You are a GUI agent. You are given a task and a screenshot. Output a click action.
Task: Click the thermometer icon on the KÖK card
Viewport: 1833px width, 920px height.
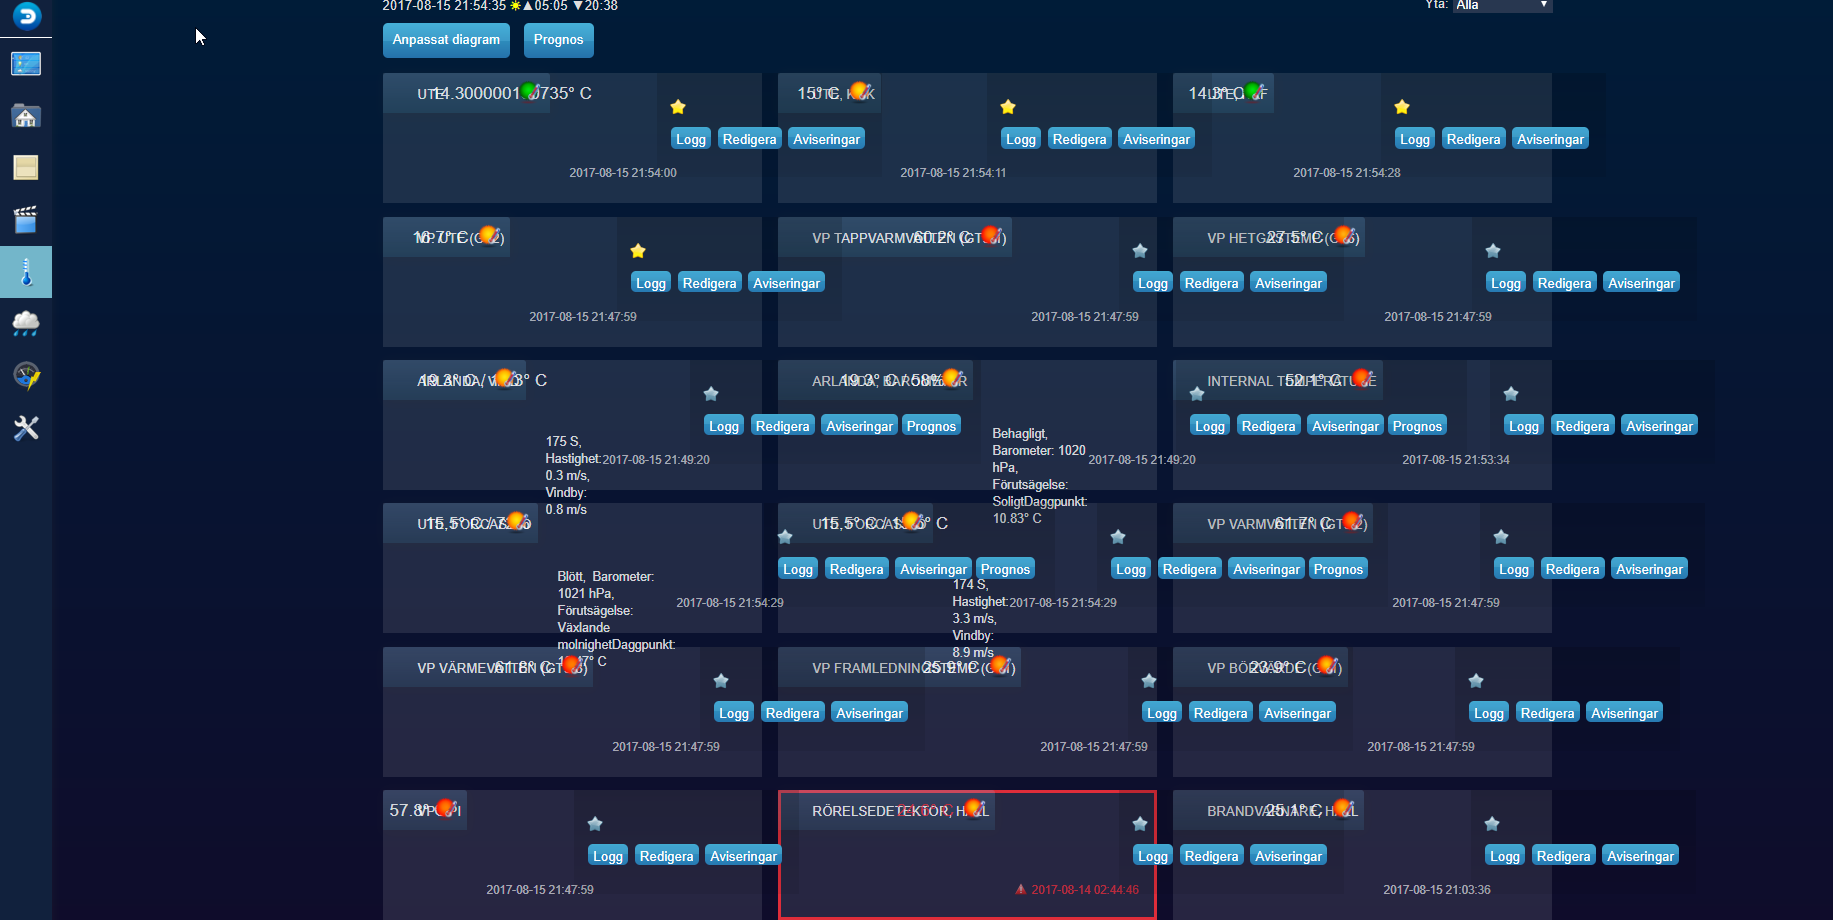(858, 92)
